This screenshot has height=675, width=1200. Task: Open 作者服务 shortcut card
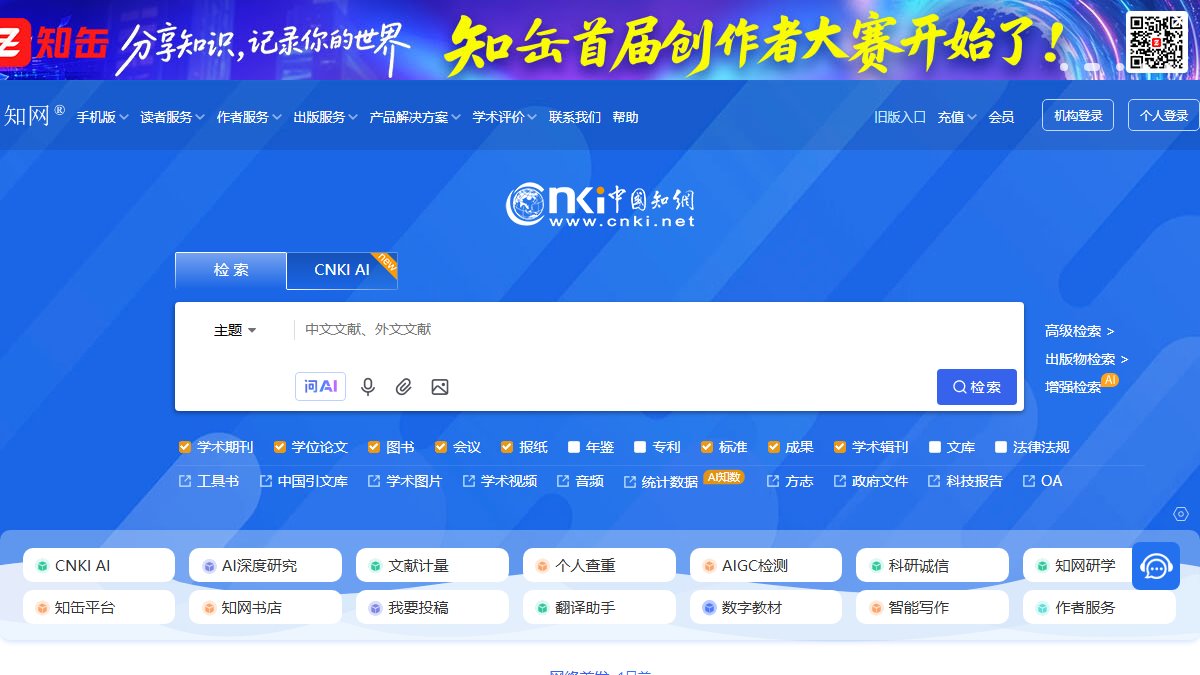tap(1099, 607)
